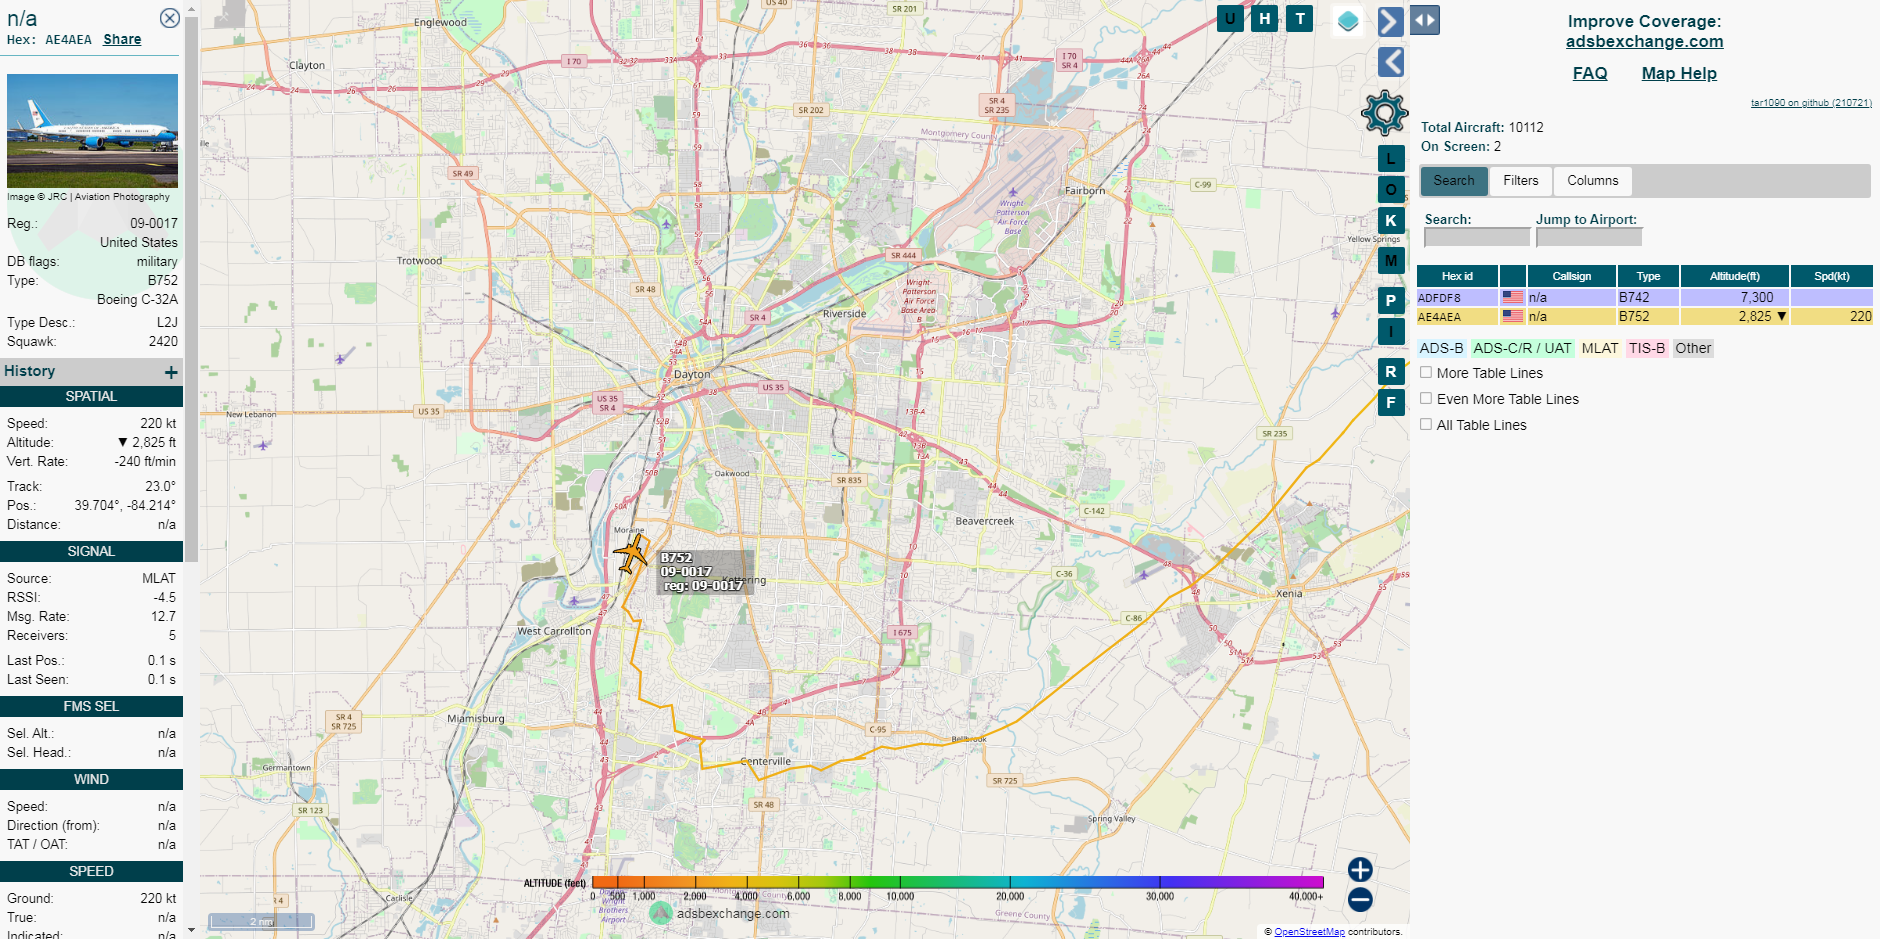This screenshot has height=939, width=1880.
Task: Click the R map toggle button
Action: click(1391, 372)
